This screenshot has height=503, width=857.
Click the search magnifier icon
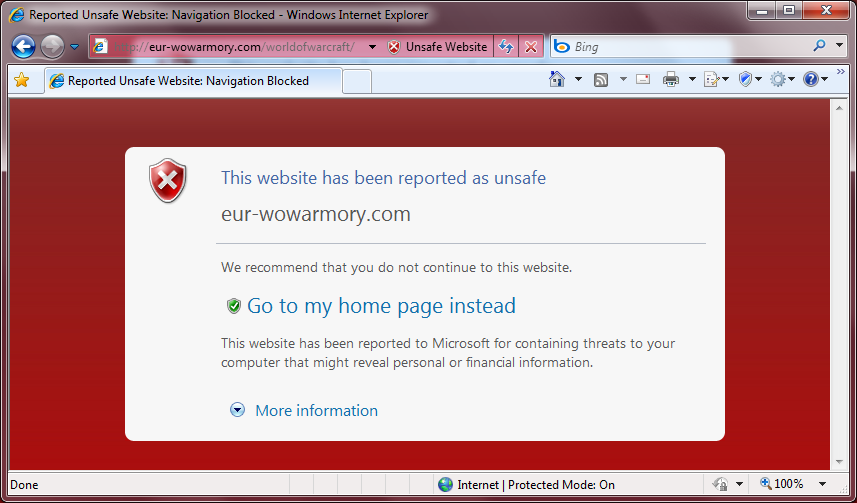click(819, 46)
